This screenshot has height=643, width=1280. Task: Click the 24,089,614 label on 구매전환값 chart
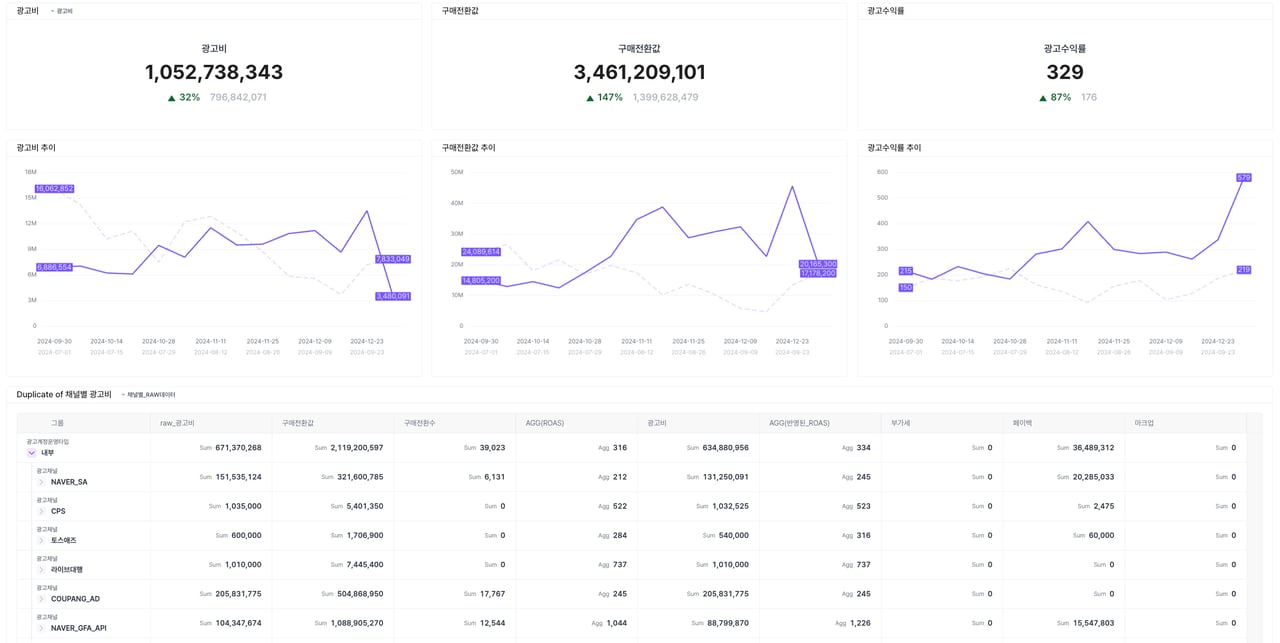(x=480, y=252)
